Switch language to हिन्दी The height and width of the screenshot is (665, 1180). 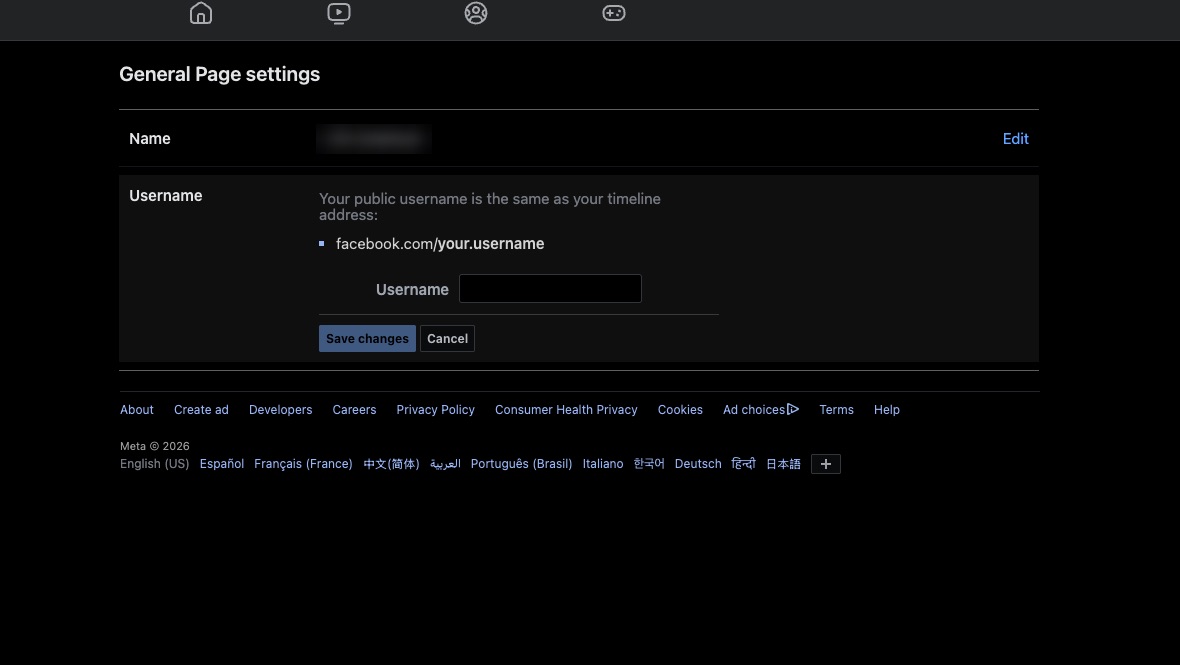click(x=744, y=463)
